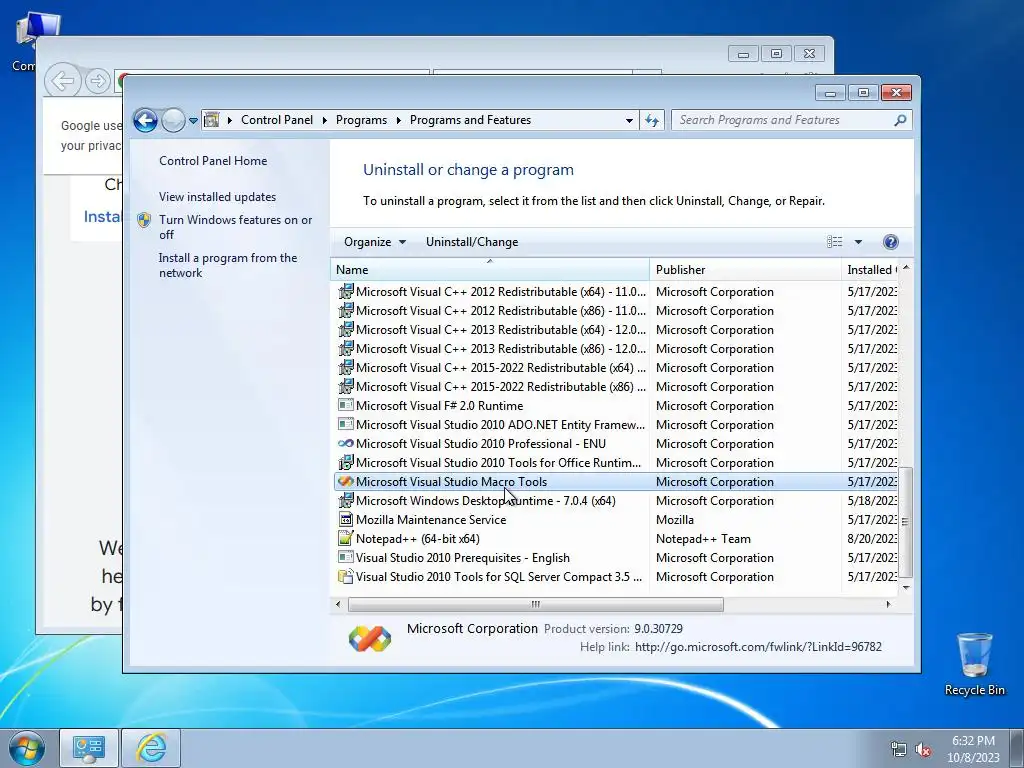
Task: Click the taskbar clock showing 6:32 PM
Action: [973, 749]
